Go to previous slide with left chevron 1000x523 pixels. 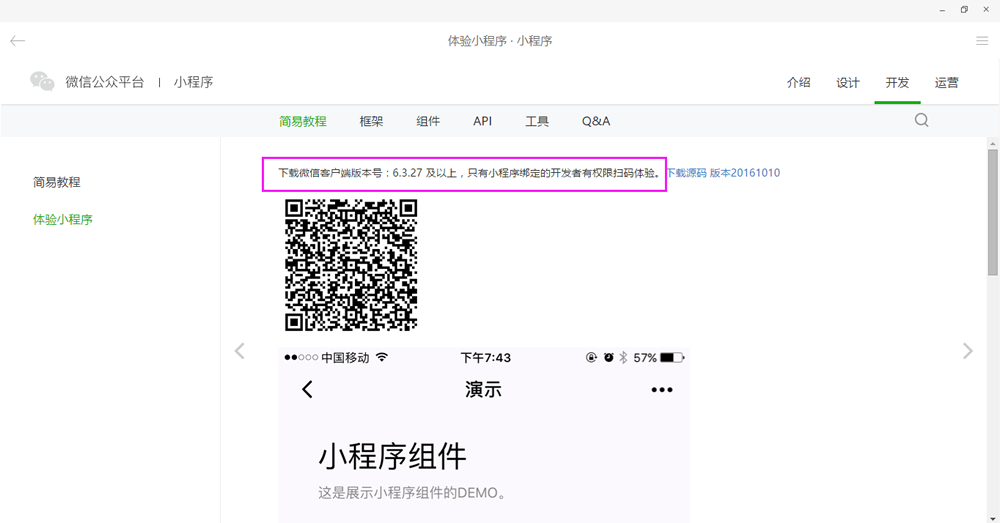click(x=239, y=351)
